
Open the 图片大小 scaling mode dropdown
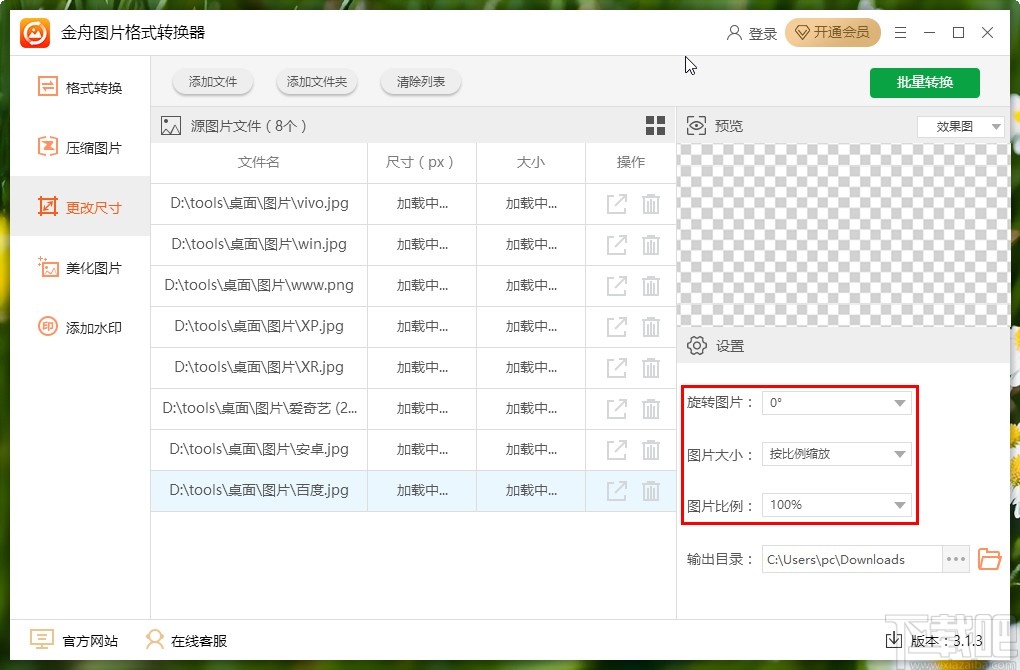click(x=836, y=453)
